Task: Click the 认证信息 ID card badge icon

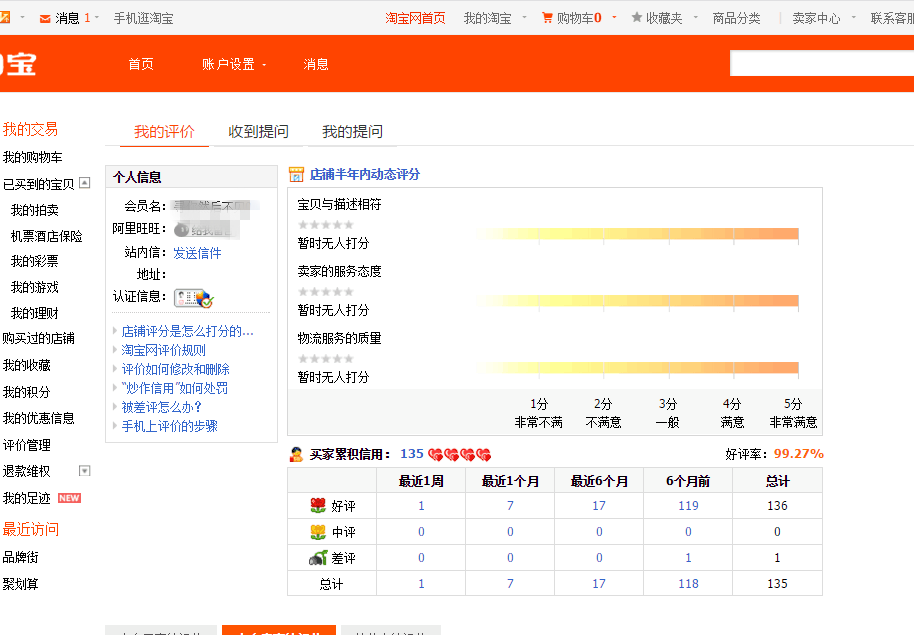Action: [194, 298]
